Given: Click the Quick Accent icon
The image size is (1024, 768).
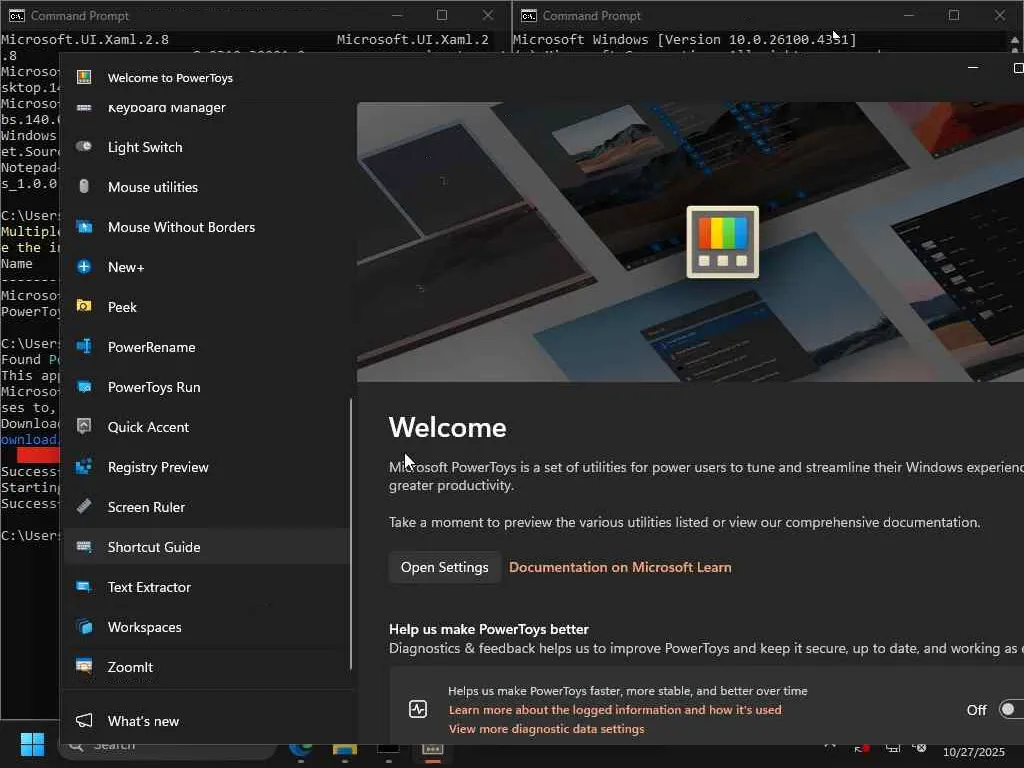Looking at the screenshot, I should coord(84,426).
